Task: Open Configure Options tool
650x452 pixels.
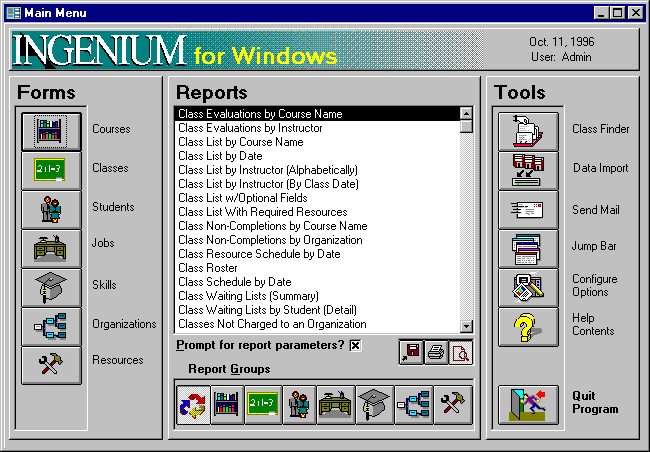Action: tap(528, 287)
